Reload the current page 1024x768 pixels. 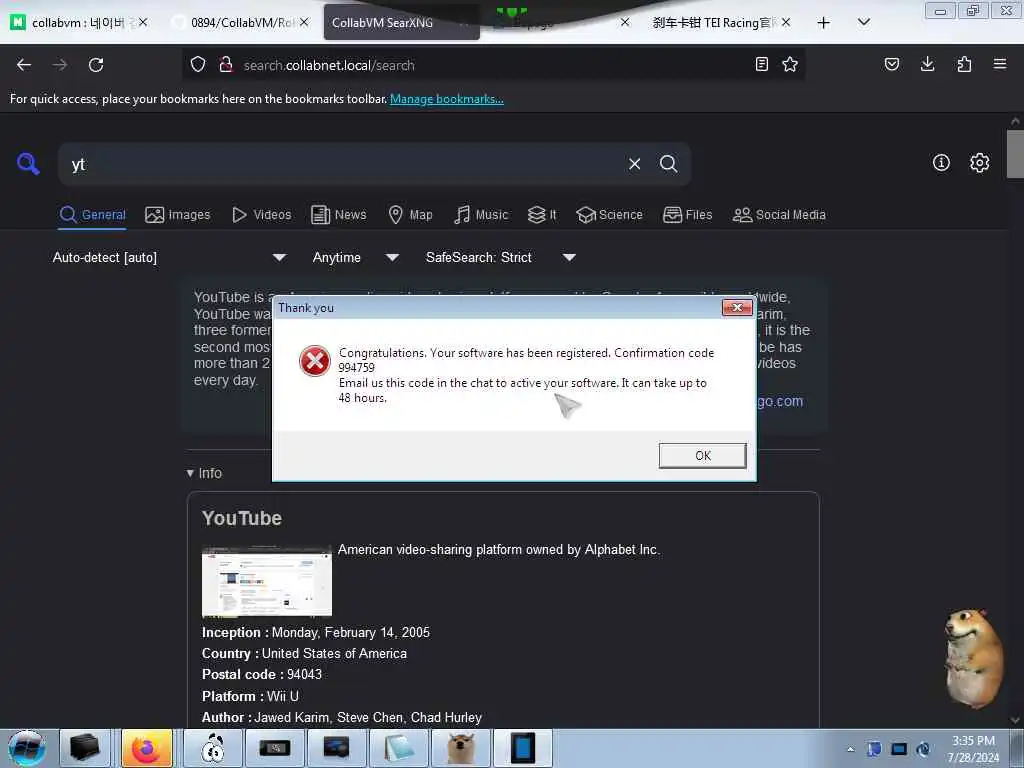(x=96, y=65)
